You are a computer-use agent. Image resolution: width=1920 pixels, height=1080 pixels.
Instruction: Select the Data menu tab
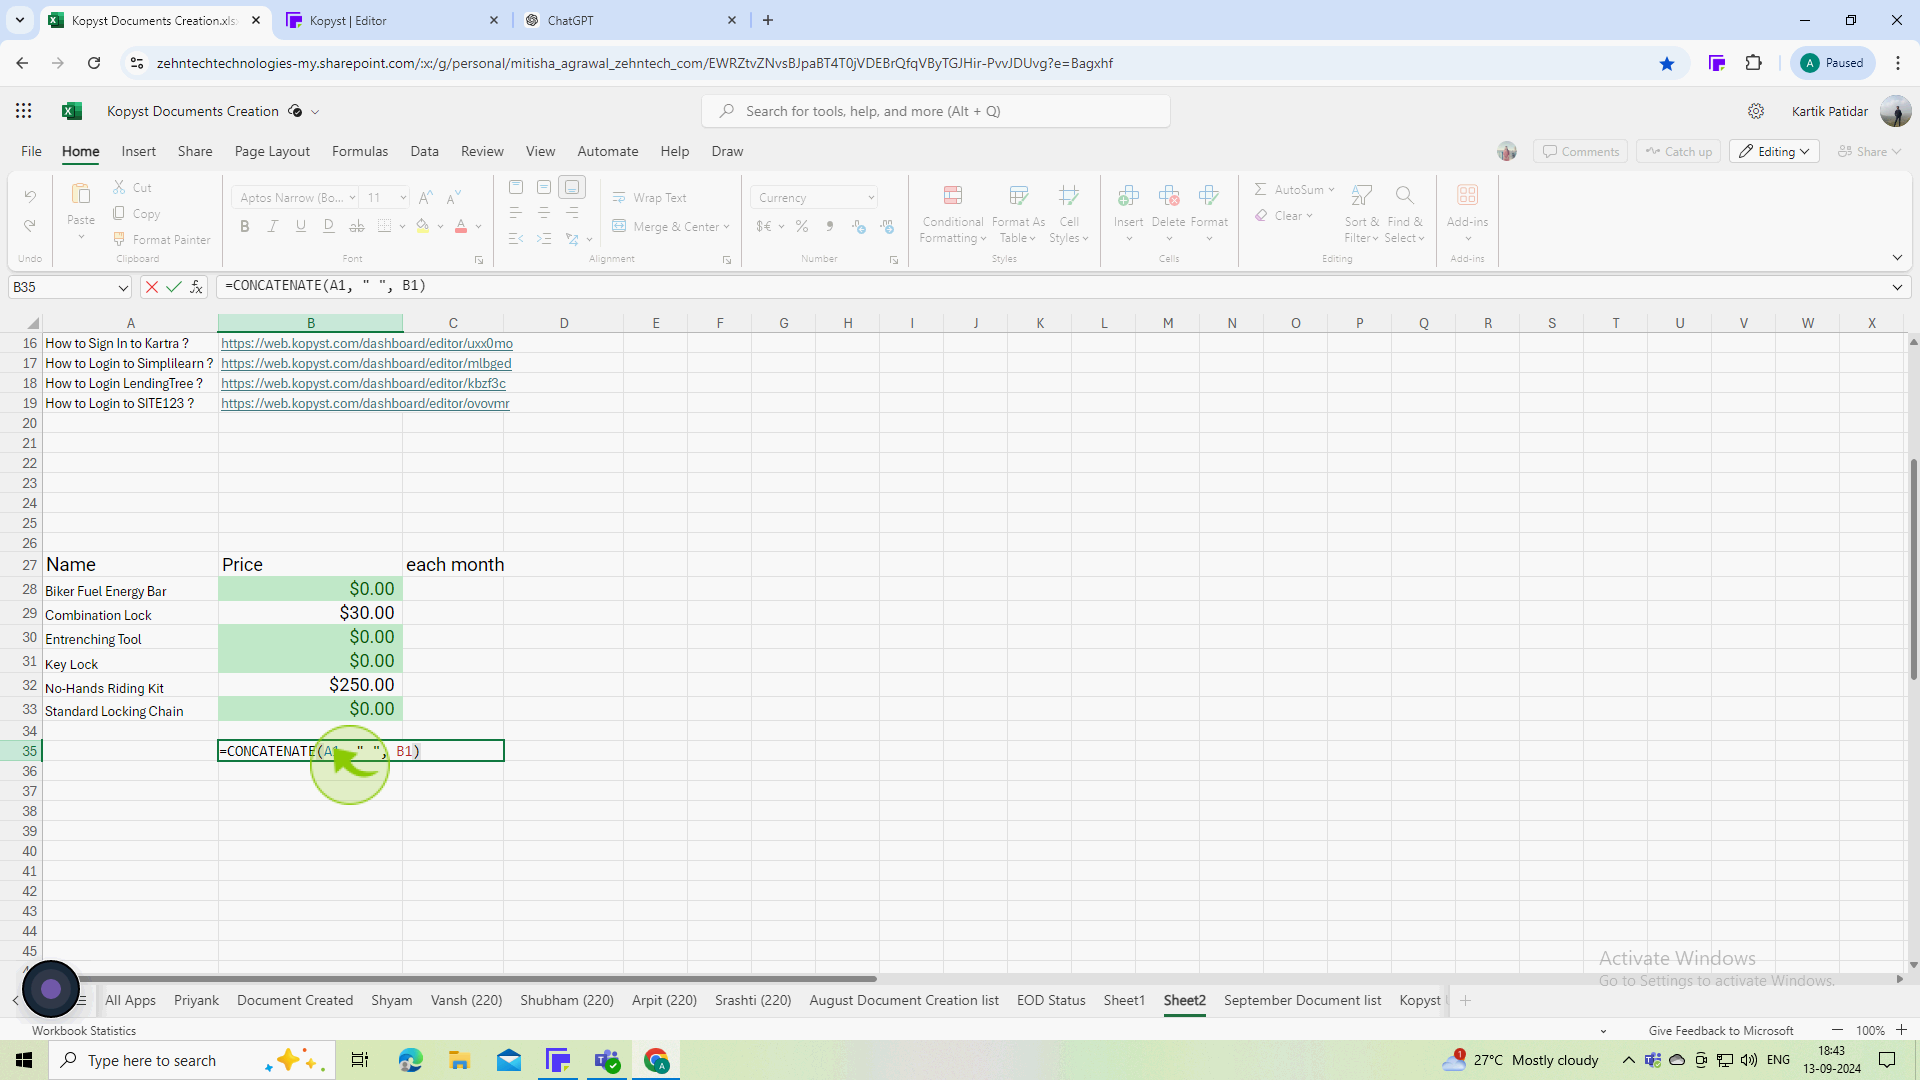(426, 152)
